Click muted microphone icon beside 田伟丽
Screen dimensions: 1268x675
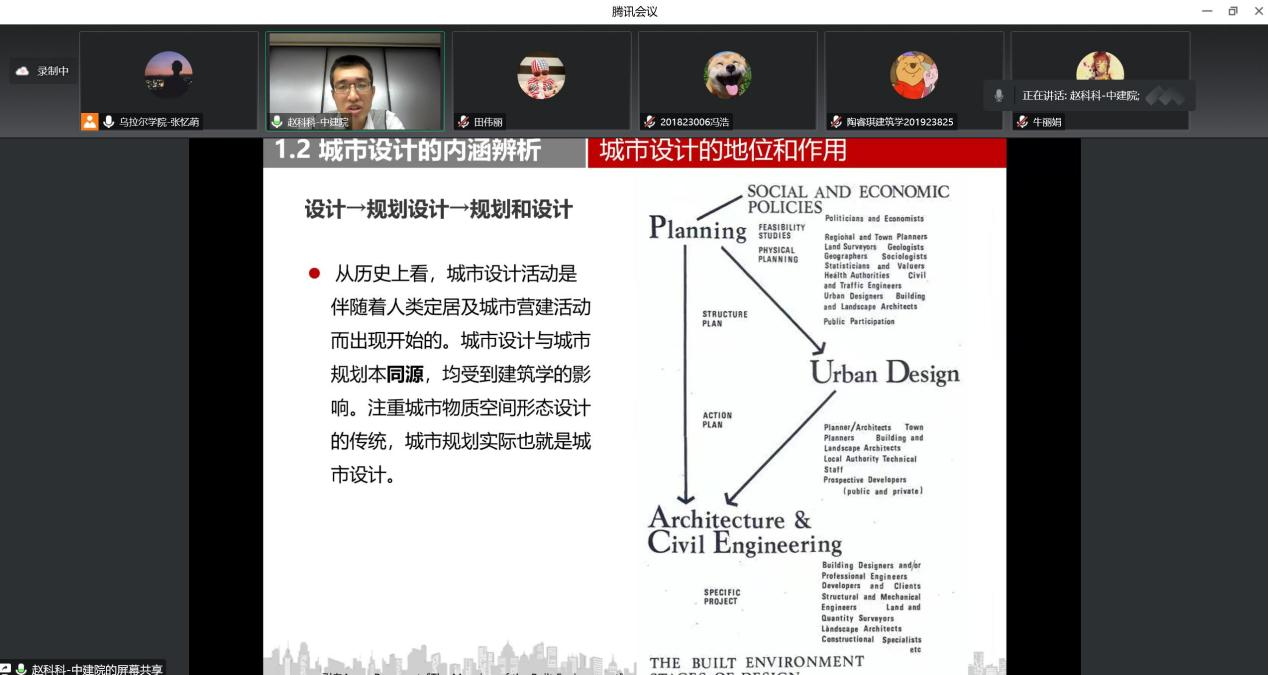coord(463,122)
